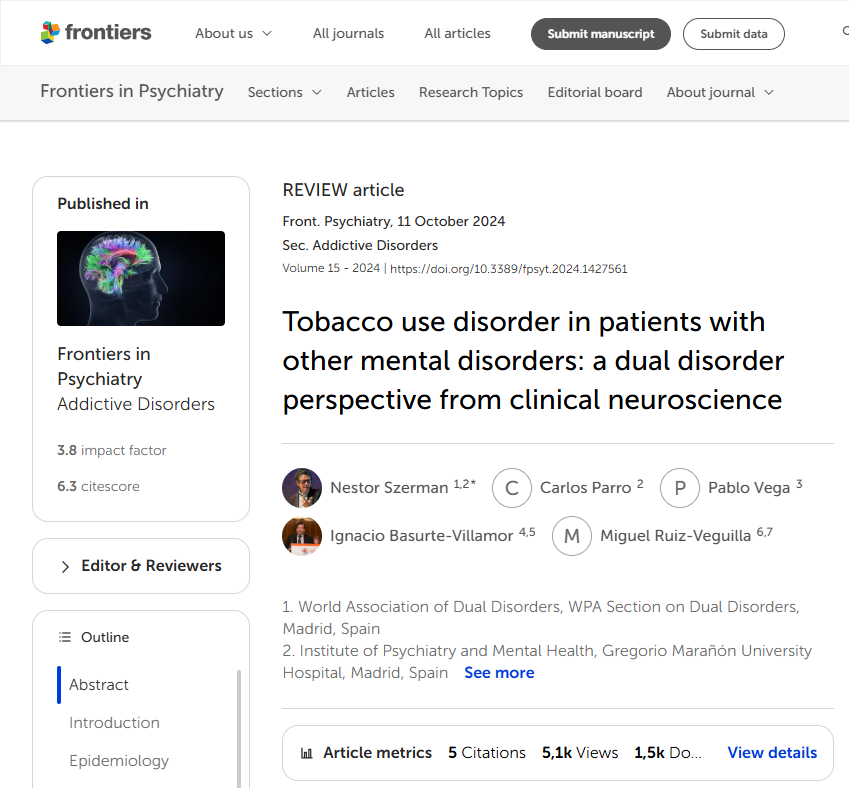Viewport: 849px width, 788px height.
Task: Click the brain image journal thumbnail
Action: tap(141, 278)
